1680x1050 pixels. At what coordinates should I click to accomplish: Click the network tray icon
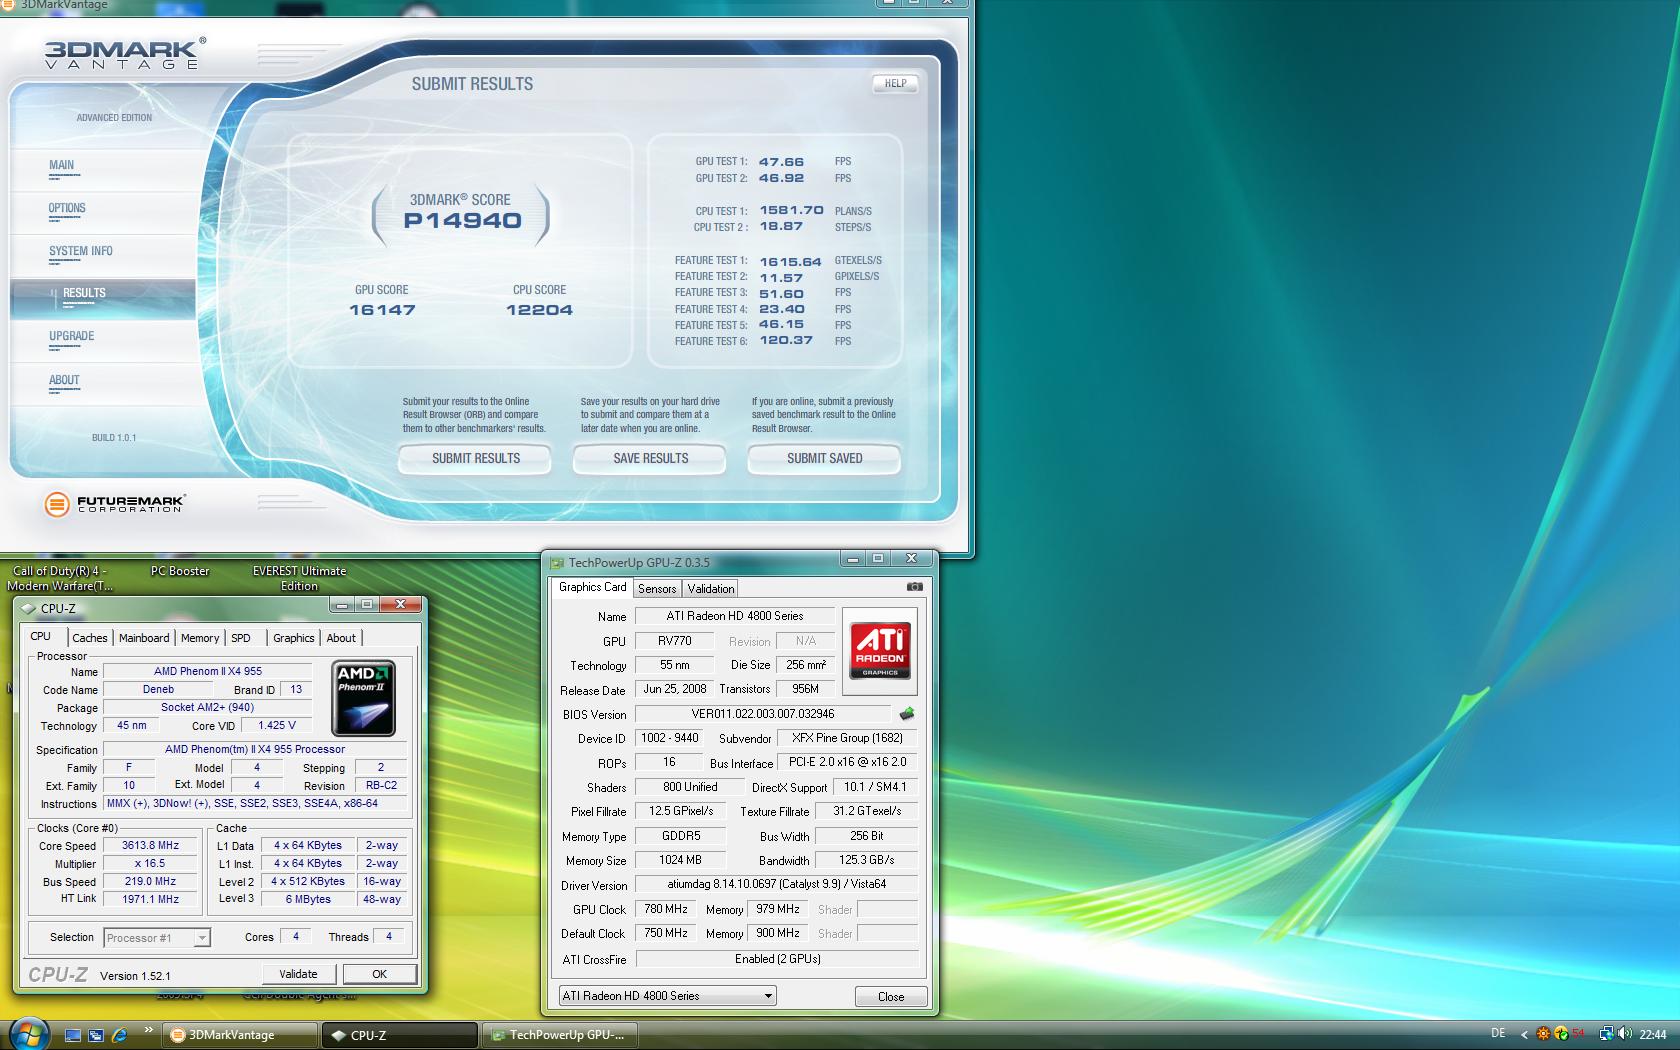click(x=1605, y=1034)
